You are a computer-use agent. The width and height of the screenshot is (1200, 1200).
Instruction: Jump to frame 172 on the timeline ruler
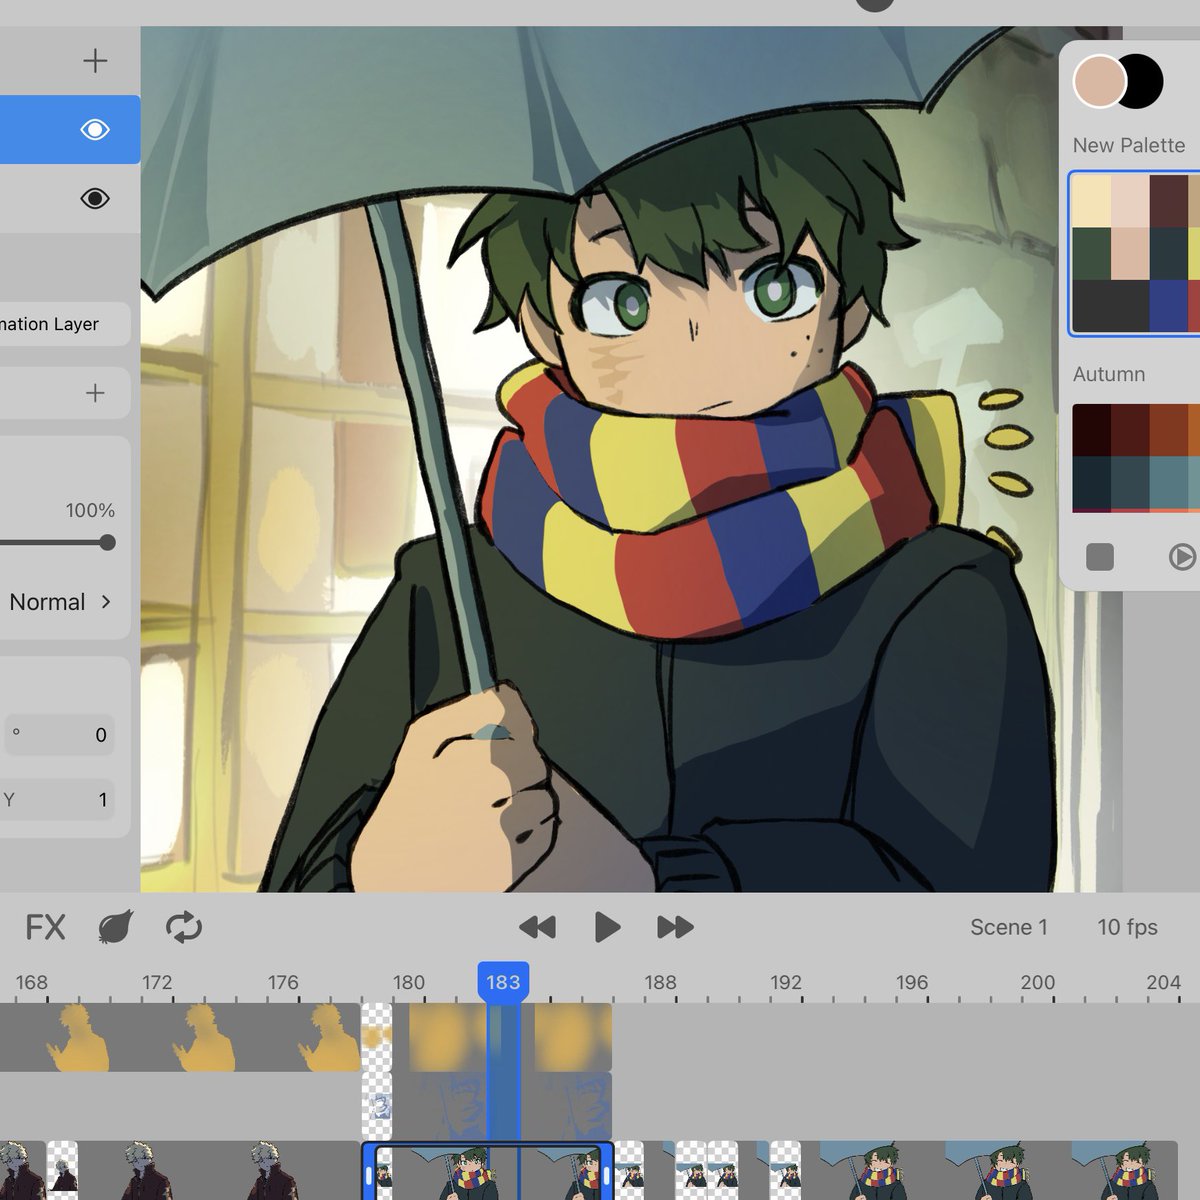(157, 982)
